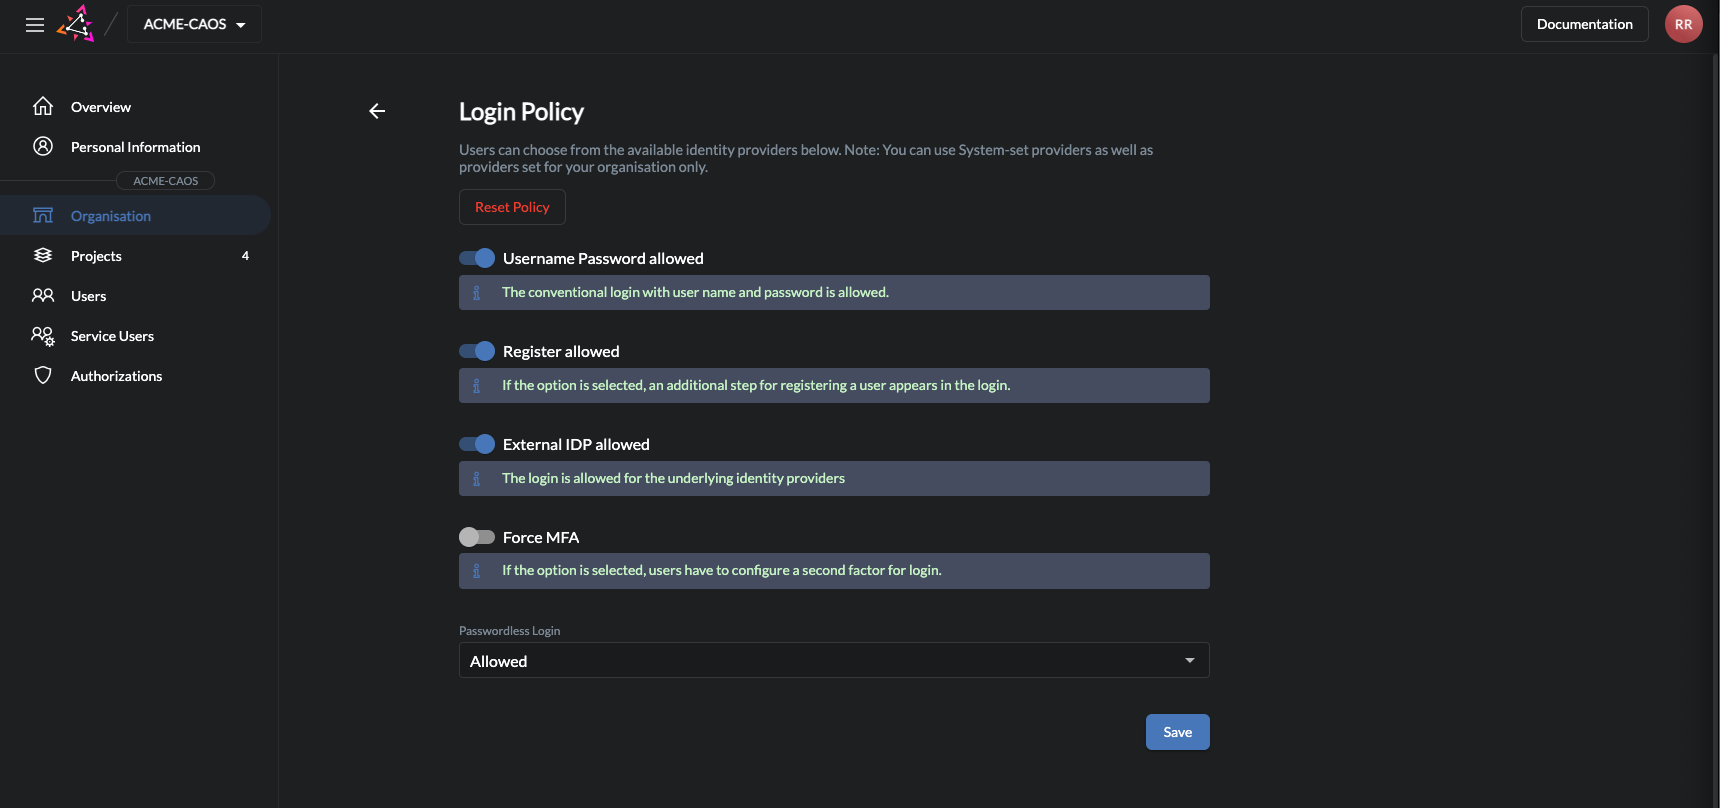
Task: Go to Organisation in sidebar
Action: point(111,216)
